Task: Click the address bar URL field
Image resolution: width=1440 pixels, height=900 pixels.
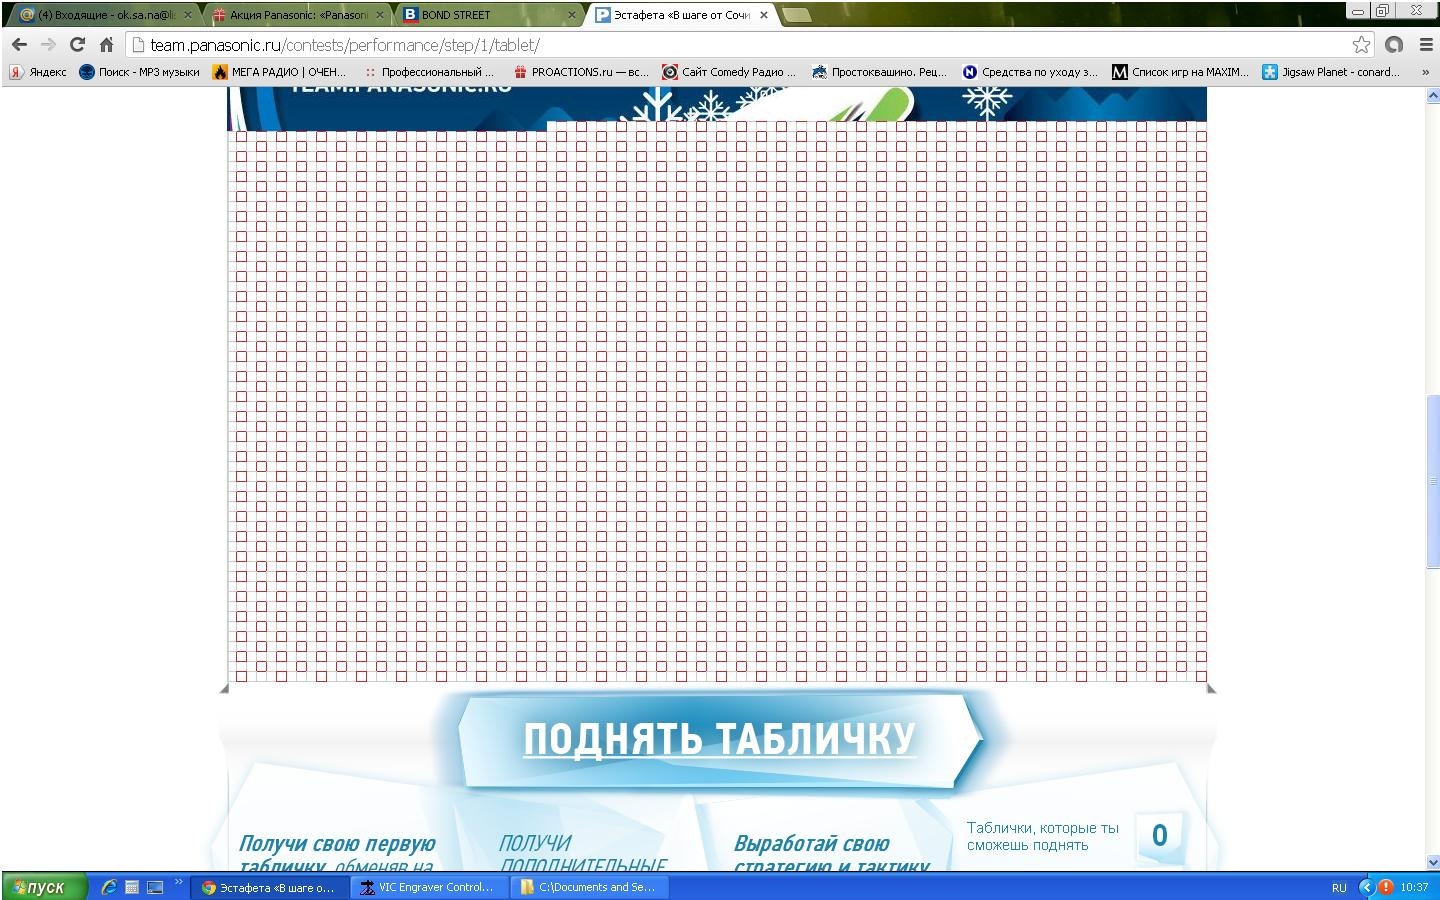Action: 700,45
